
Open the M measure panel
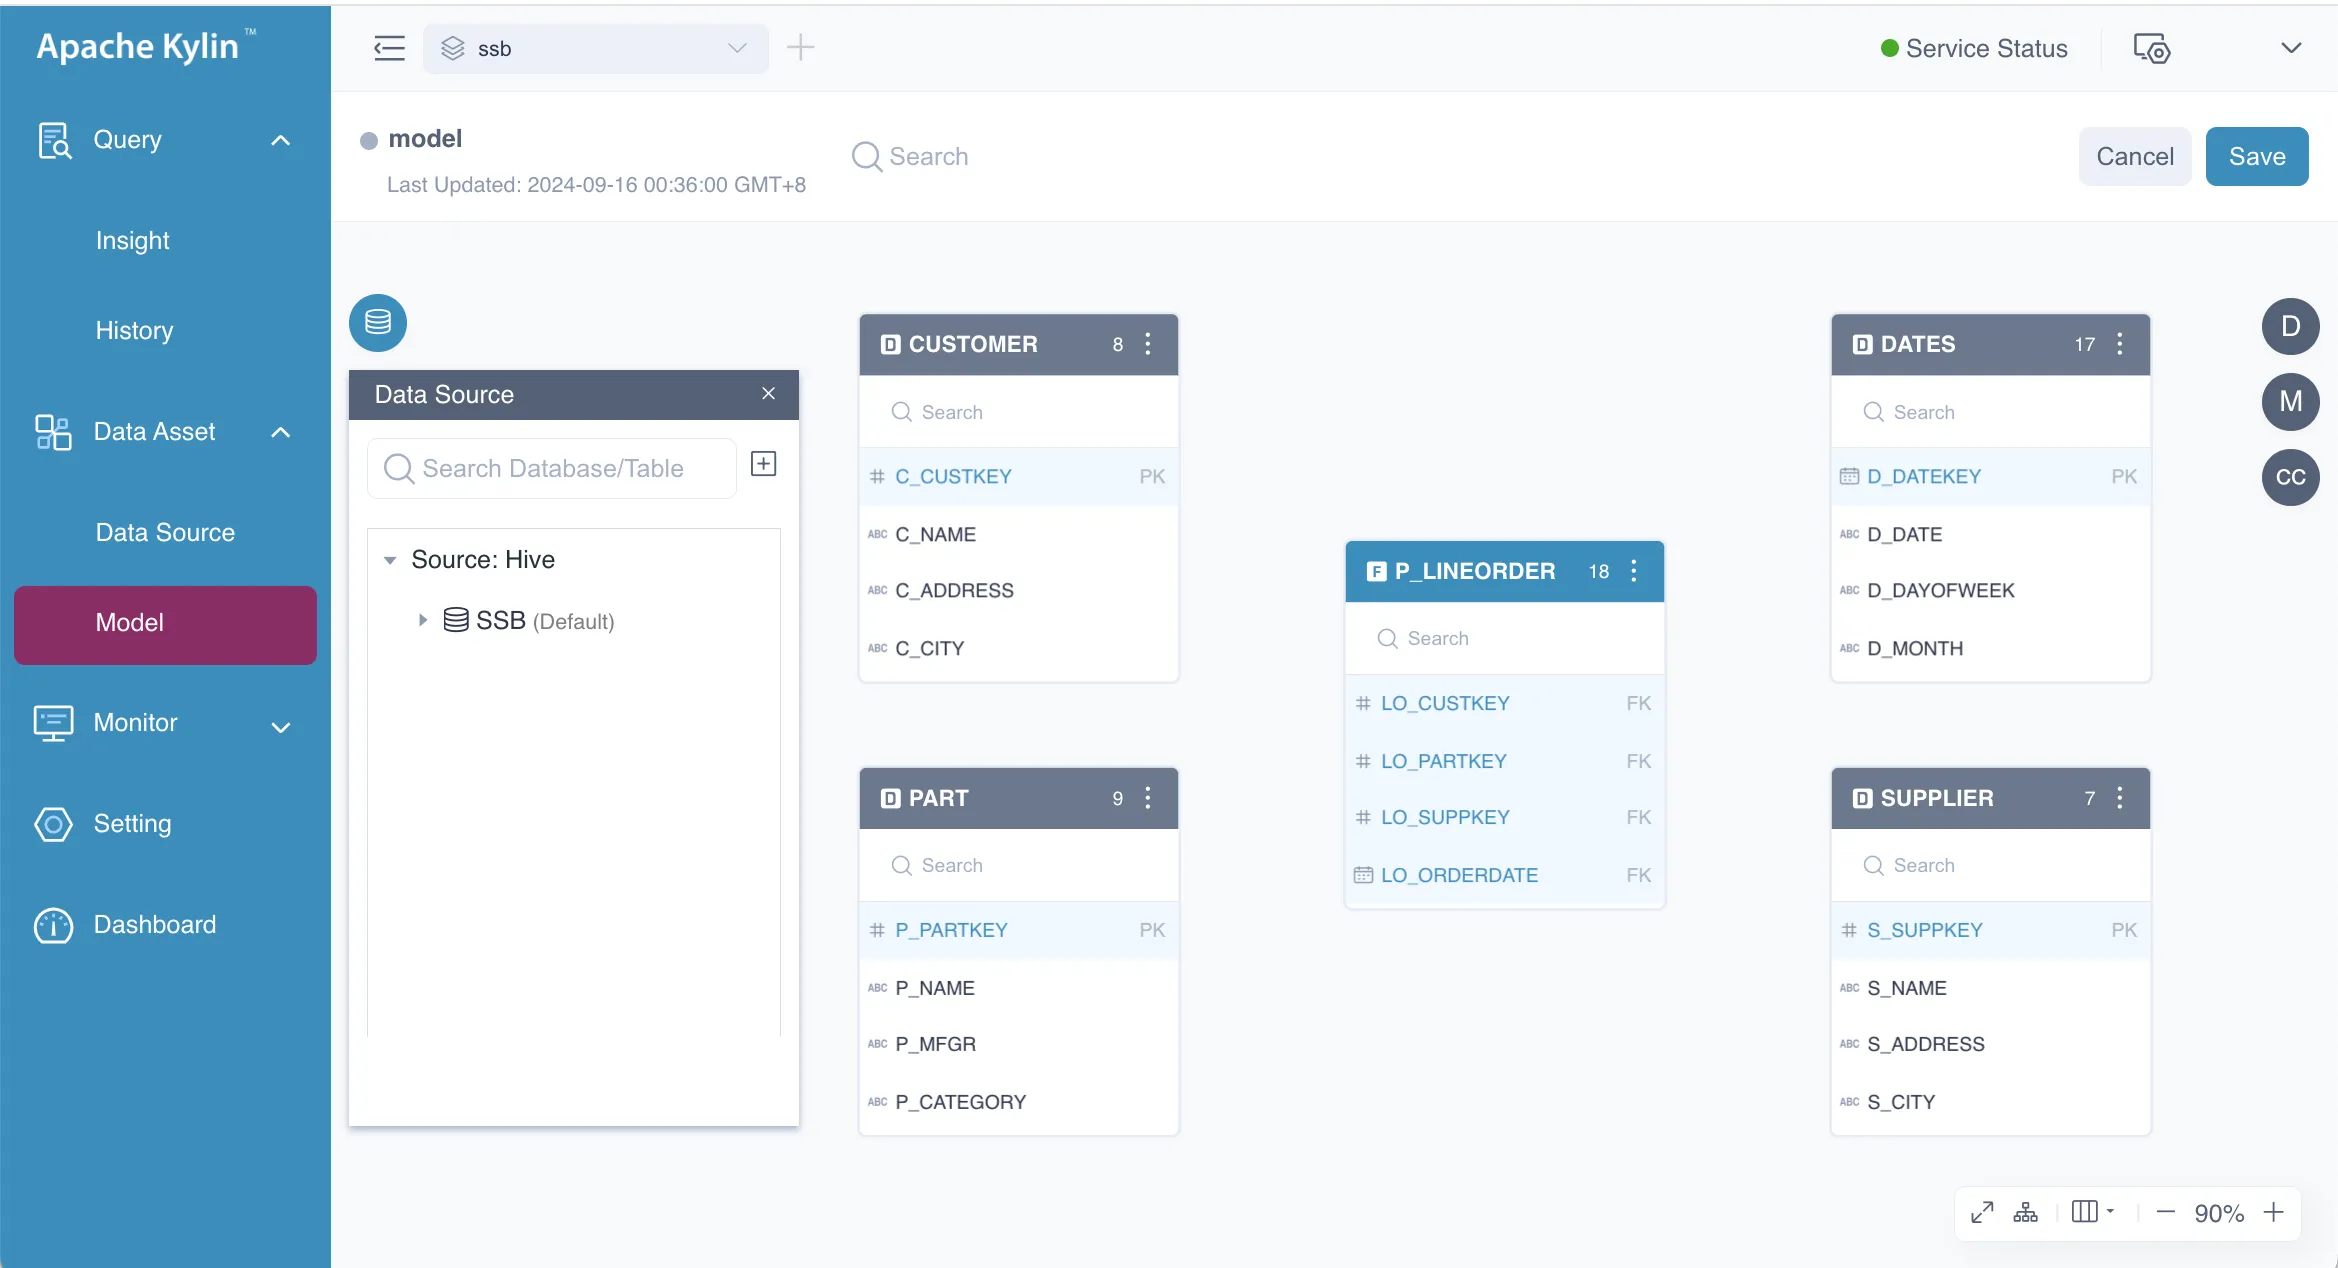[x=2290, y=401]
